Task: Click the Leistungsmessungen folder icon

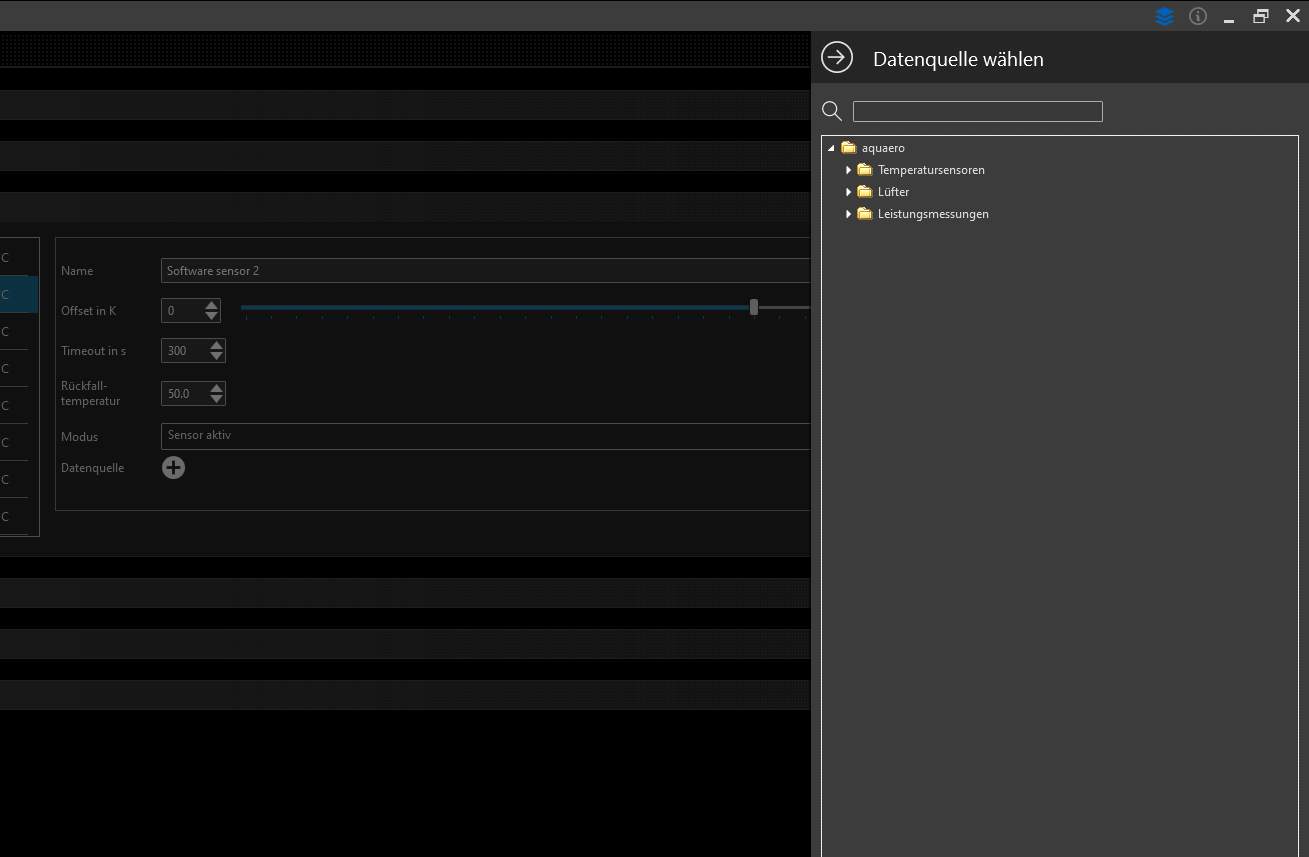Action: [865, 214]
